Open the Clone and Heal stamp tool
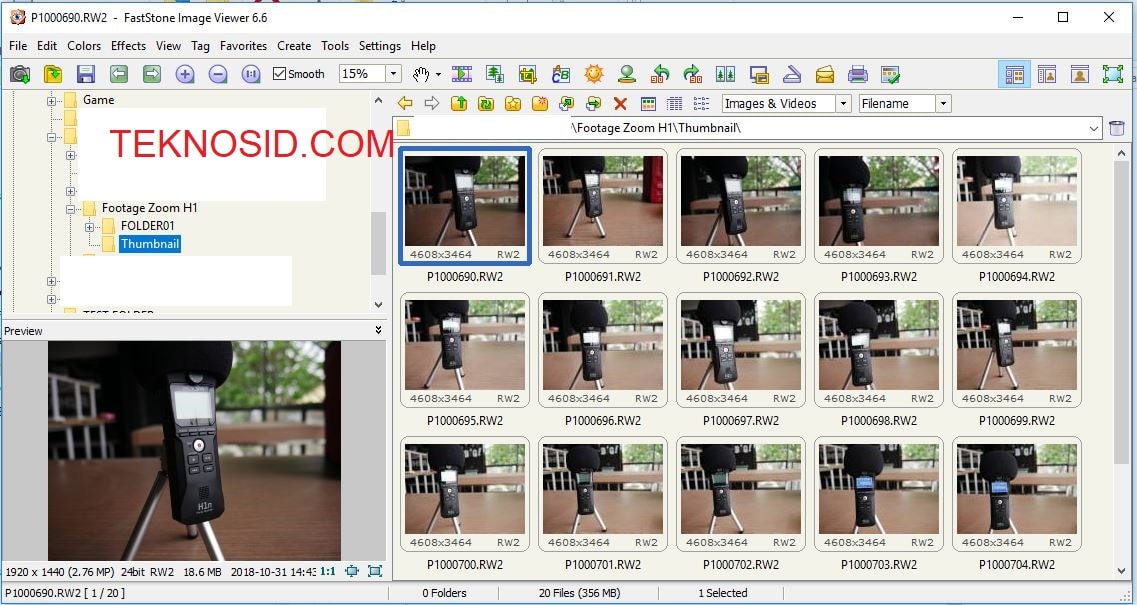This screenshot has height=605, width=1137. click(x=627, y=74)
